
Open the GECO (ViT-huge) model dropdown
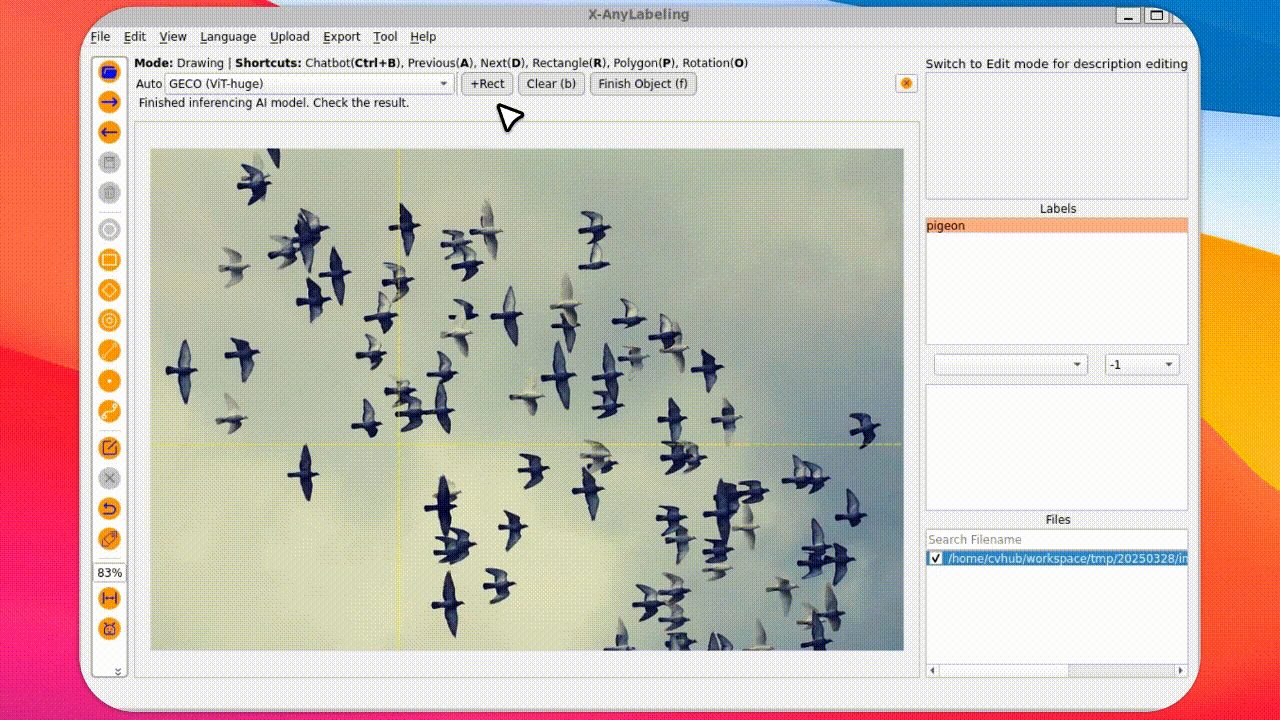309,84
